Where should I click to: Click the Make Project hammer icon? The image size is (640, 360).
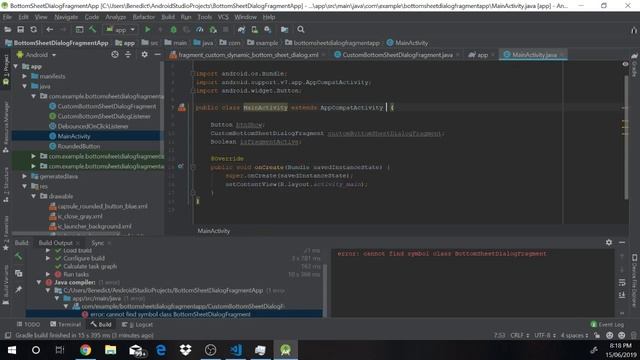93,29
